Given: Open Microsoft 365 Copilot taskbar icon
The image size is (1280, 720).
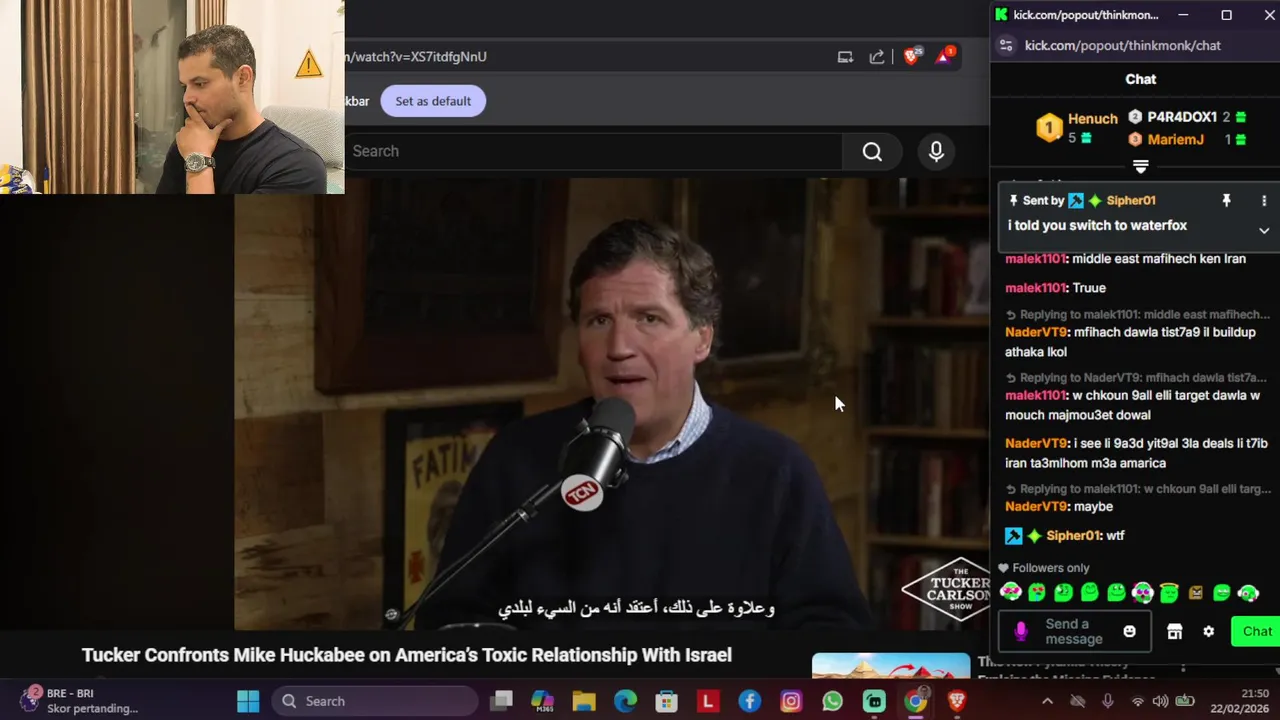Looking at the screenshot, I should [542, 701].
